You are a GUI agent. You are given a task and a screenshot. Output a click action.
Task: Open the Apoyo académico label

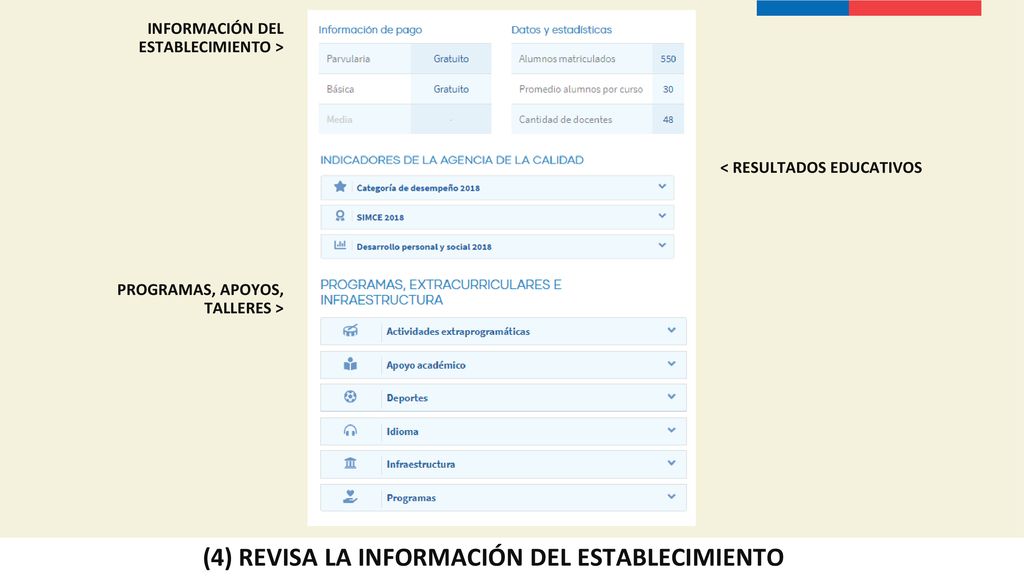pos(426,365)
